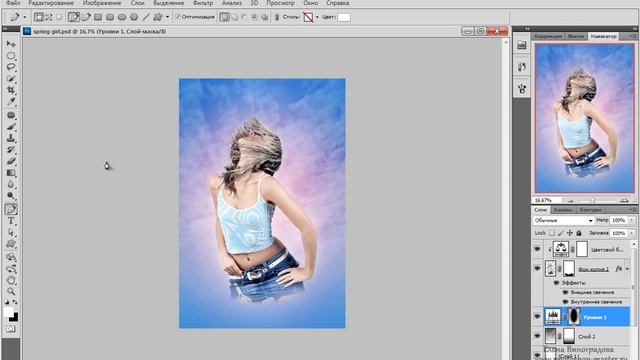Click the Navigator zoom slider

593,200
